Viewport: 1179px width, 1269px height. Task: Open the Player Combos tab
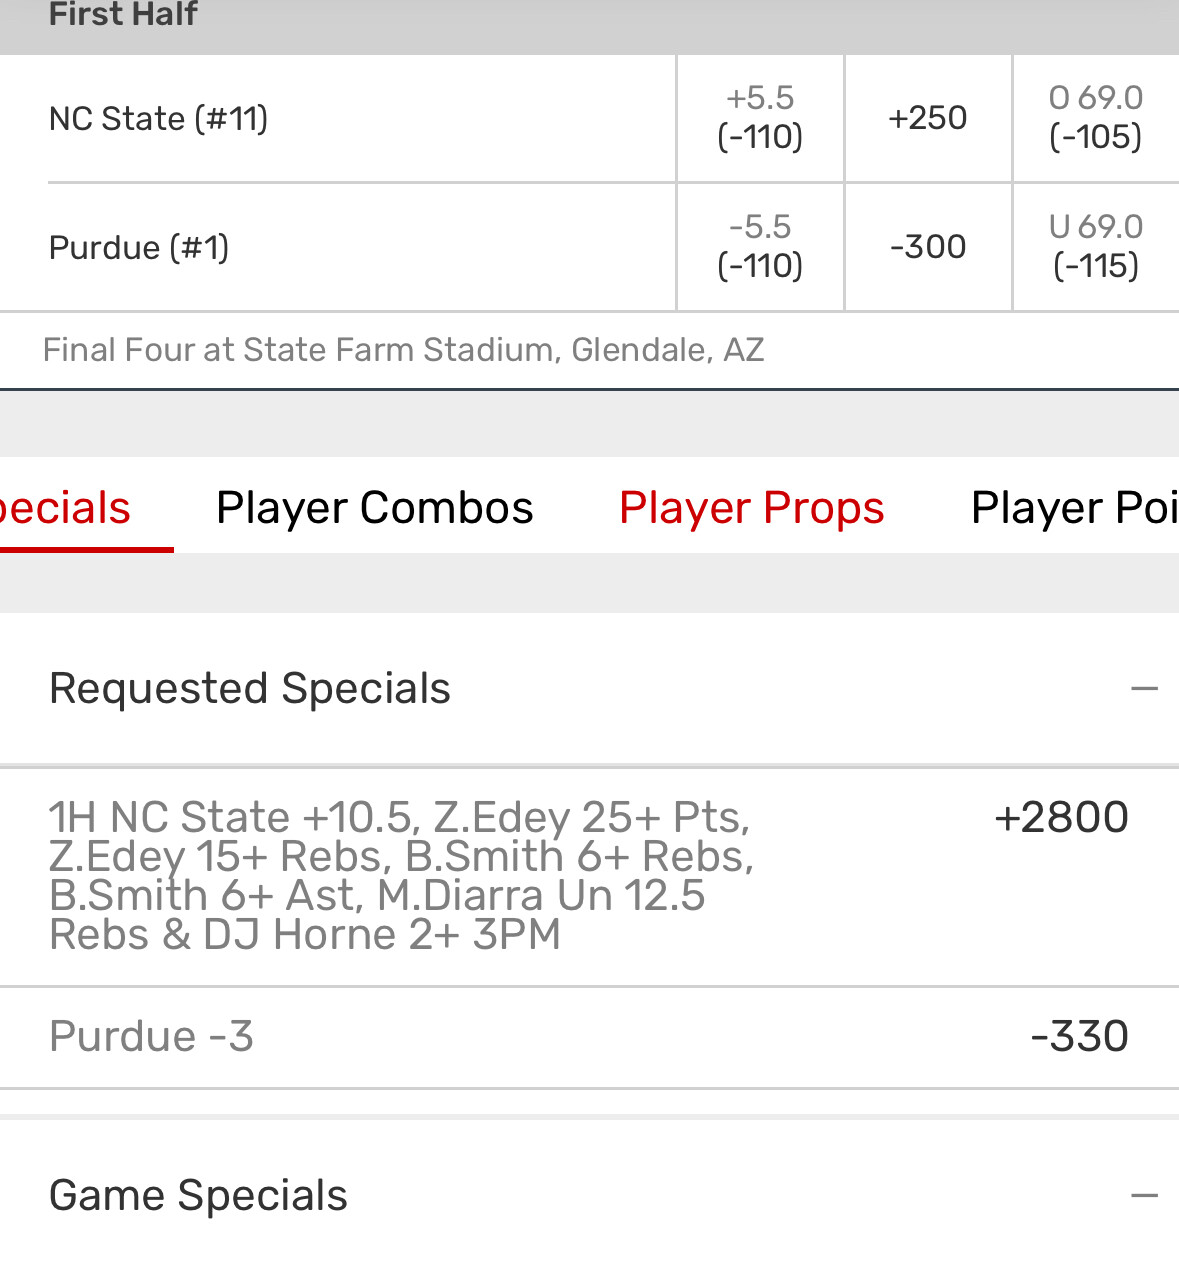click(374, 508)
